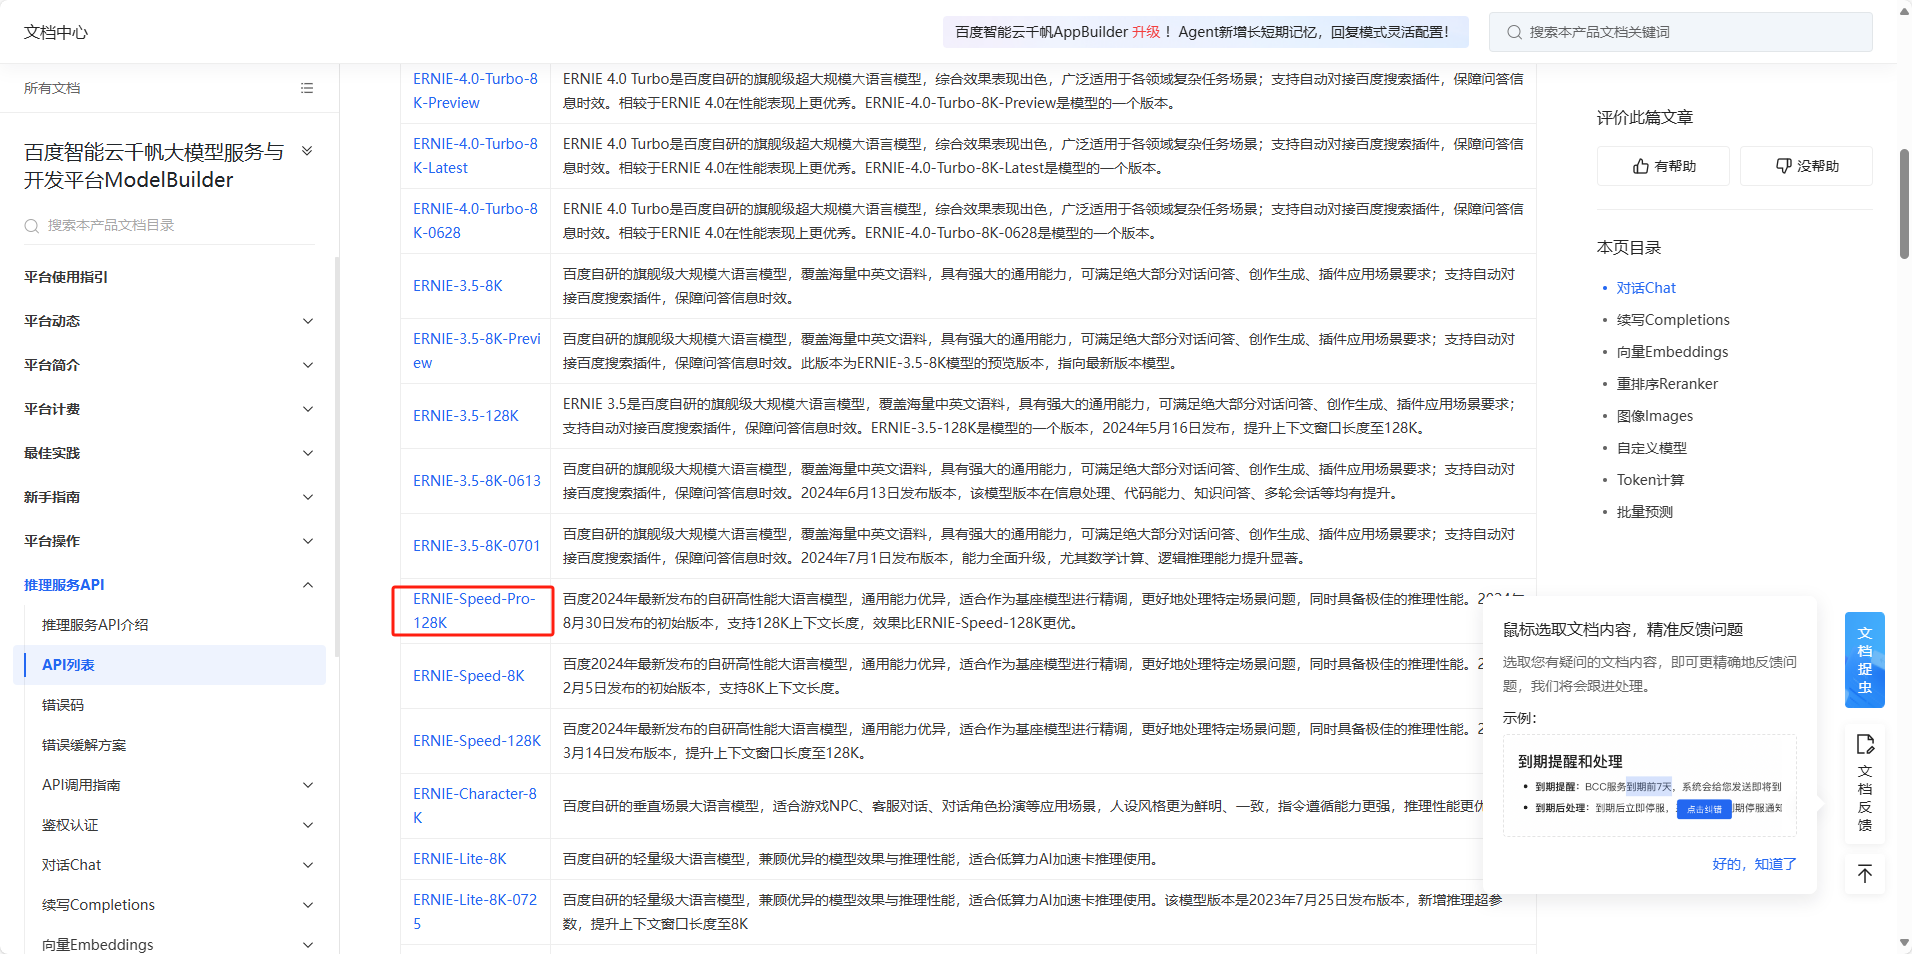Expand the 最佳实践 section

tap(308, 453)
